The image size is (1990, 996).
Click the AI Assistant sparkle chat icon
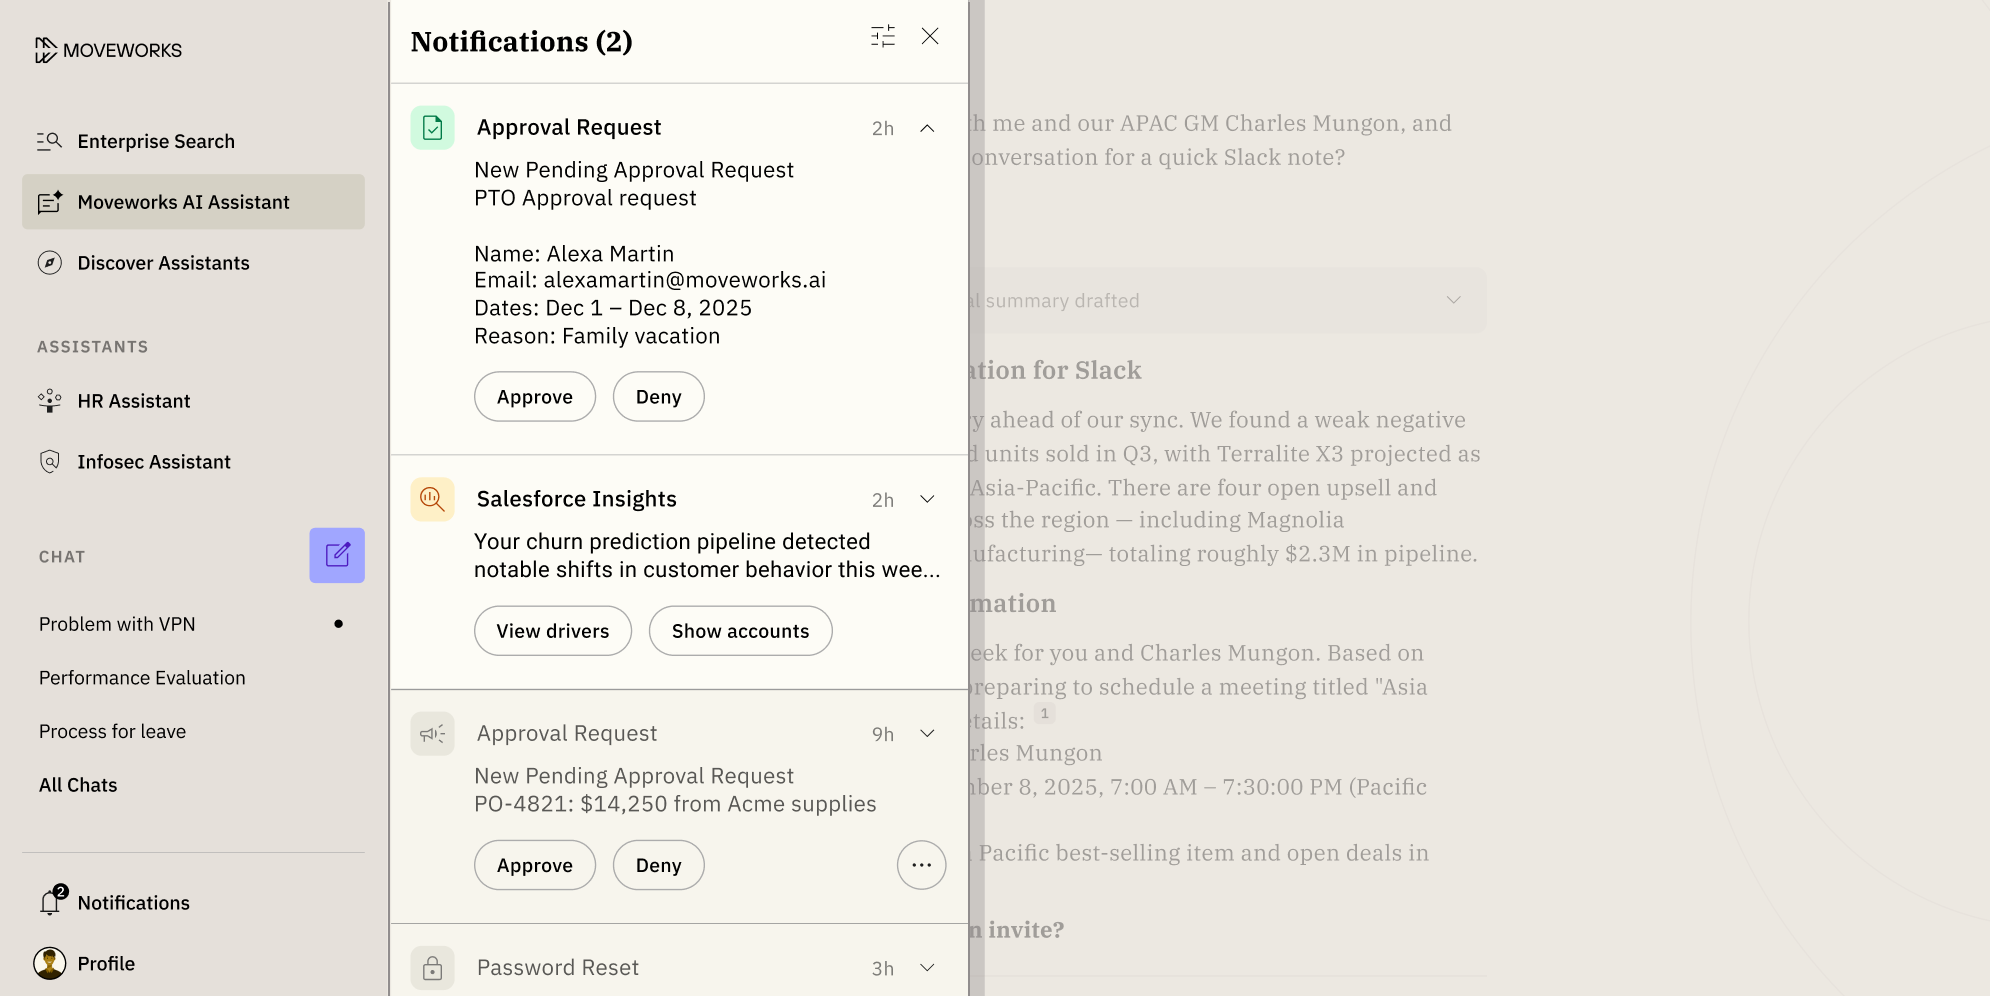(50, 202)
